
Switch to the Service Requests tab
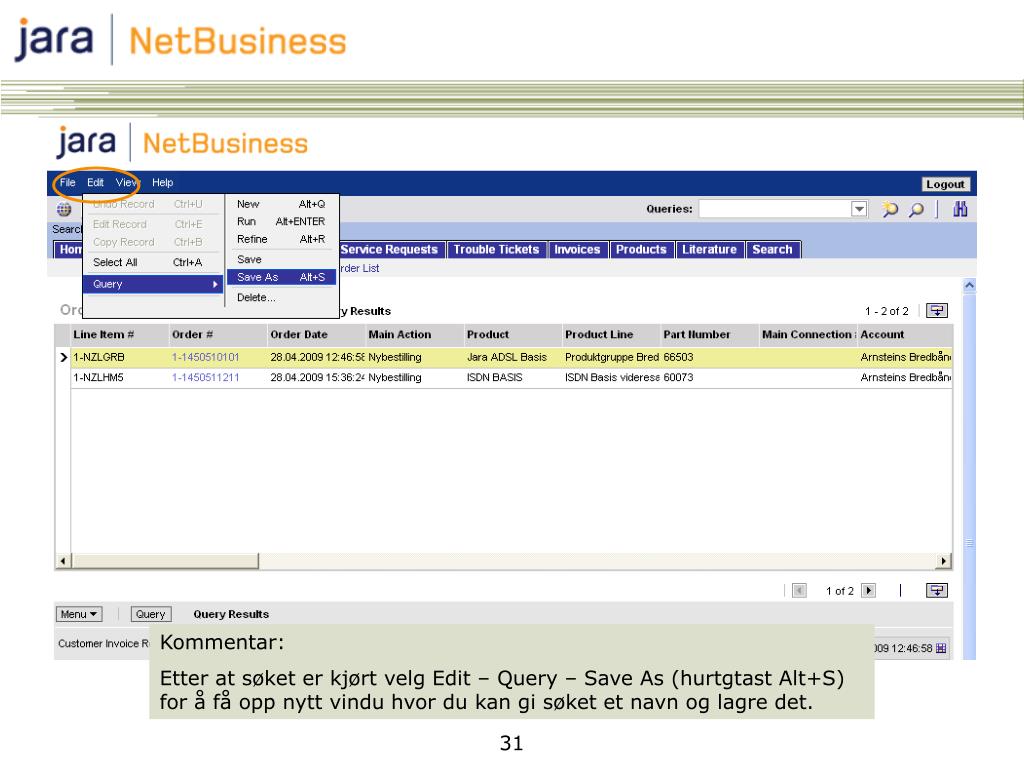[x=391, y=249]
